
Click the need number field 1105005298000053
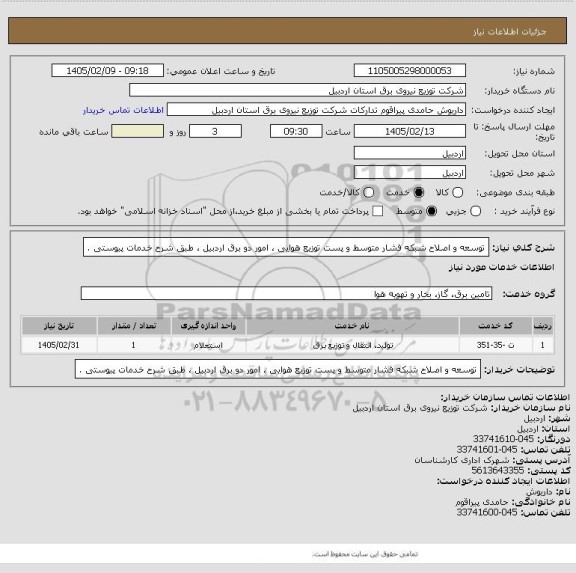(410, 71)
